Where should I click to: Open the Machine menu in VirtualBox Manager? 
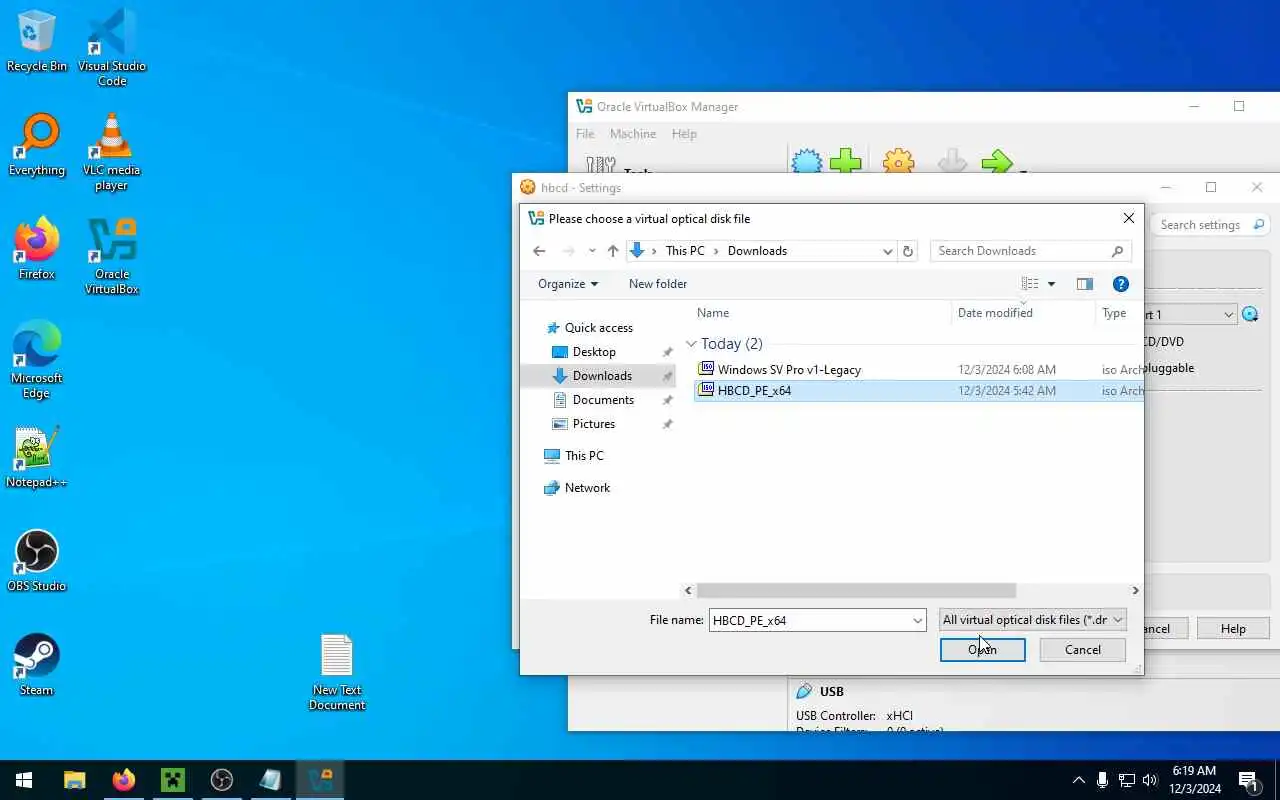click(x=633, y=134)
